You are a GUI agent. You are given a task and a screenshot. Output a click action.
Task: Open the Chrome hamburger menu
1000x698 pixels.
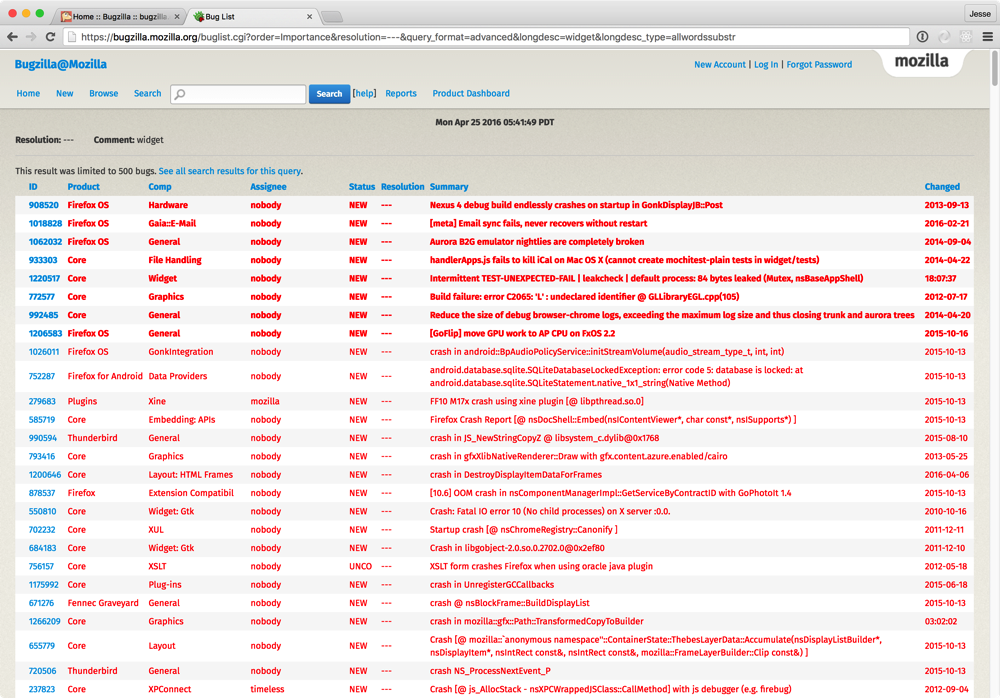[x=987, y=37]
